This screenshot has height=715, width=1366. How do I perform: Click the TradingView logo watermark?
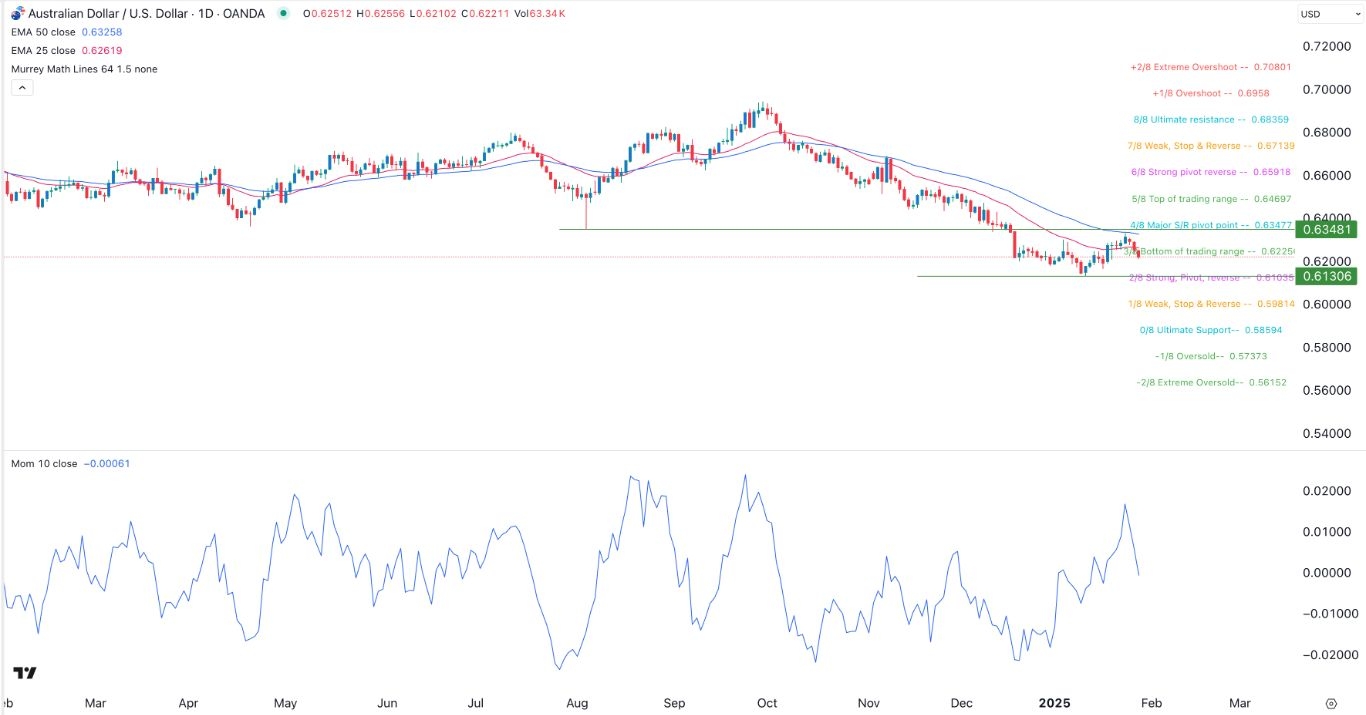pos(25,675)
